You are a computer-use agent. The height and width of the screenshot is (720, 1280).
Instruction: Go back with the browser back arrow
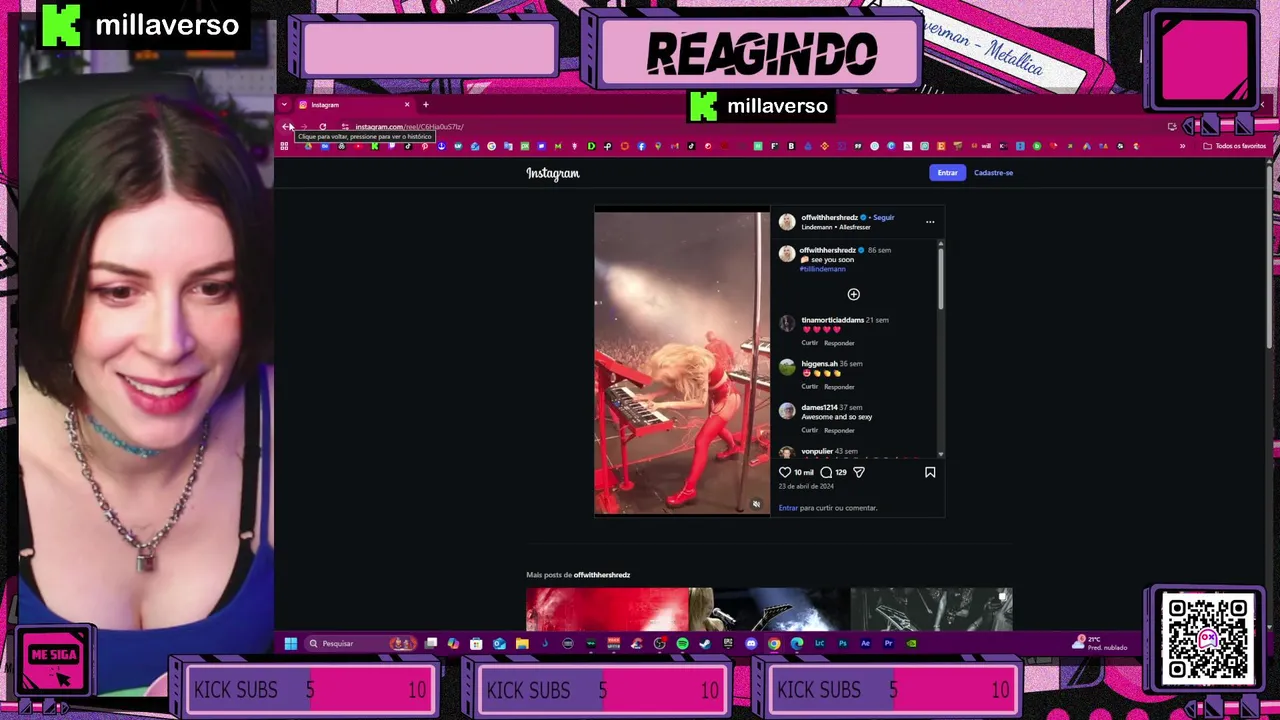pyautogui.click(x=287, y=127)
